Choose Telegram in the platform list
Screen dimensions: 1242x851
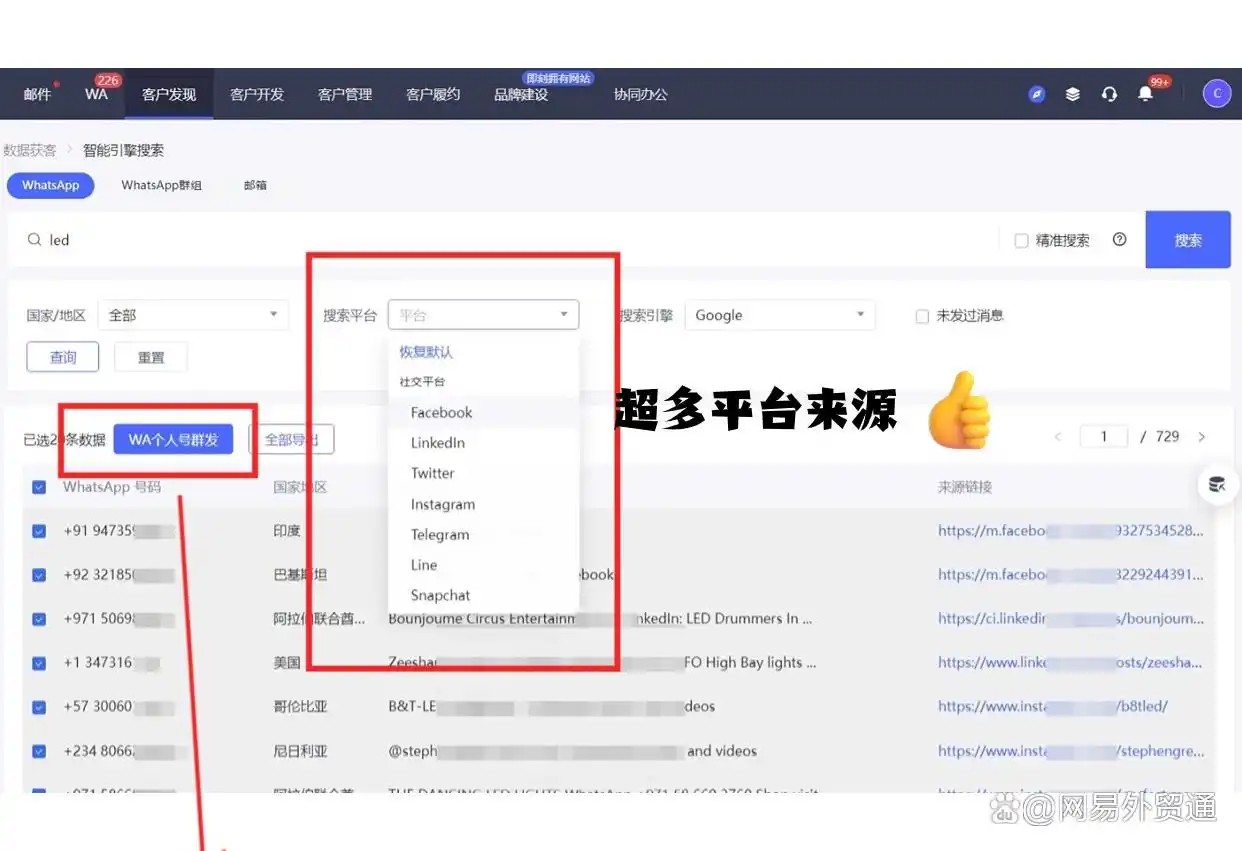click(x=440, y=534)
